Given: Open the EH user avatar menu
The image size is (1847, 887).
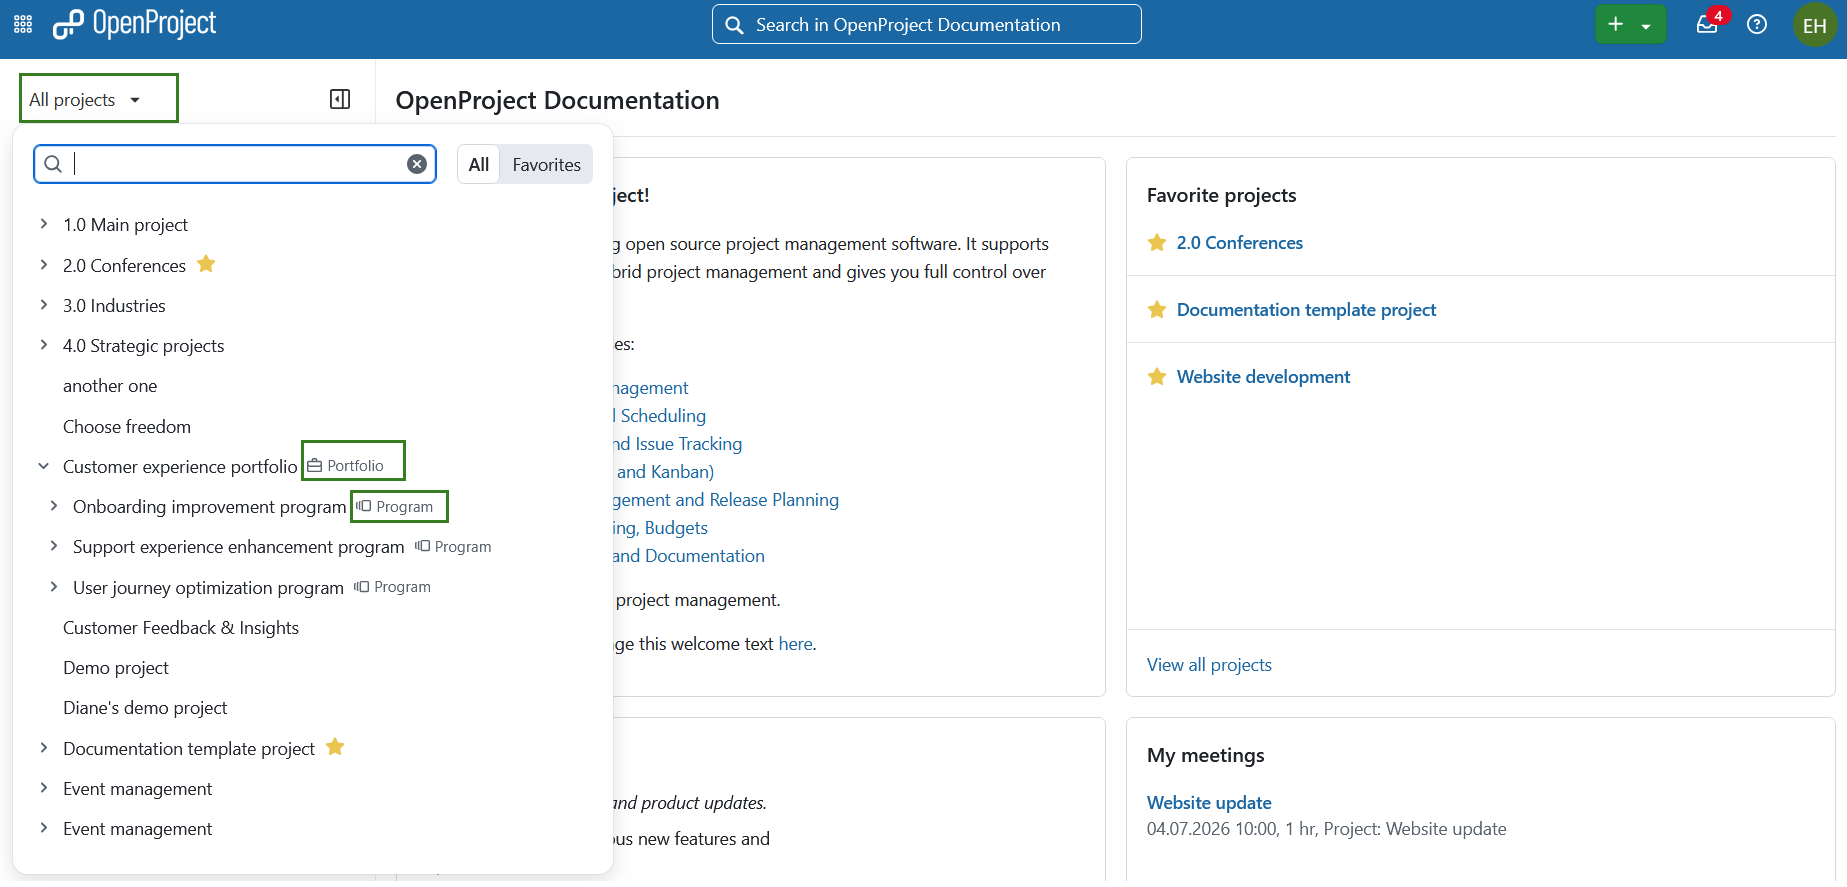Looking at the screenshot, I should [x=1814, y=25].
